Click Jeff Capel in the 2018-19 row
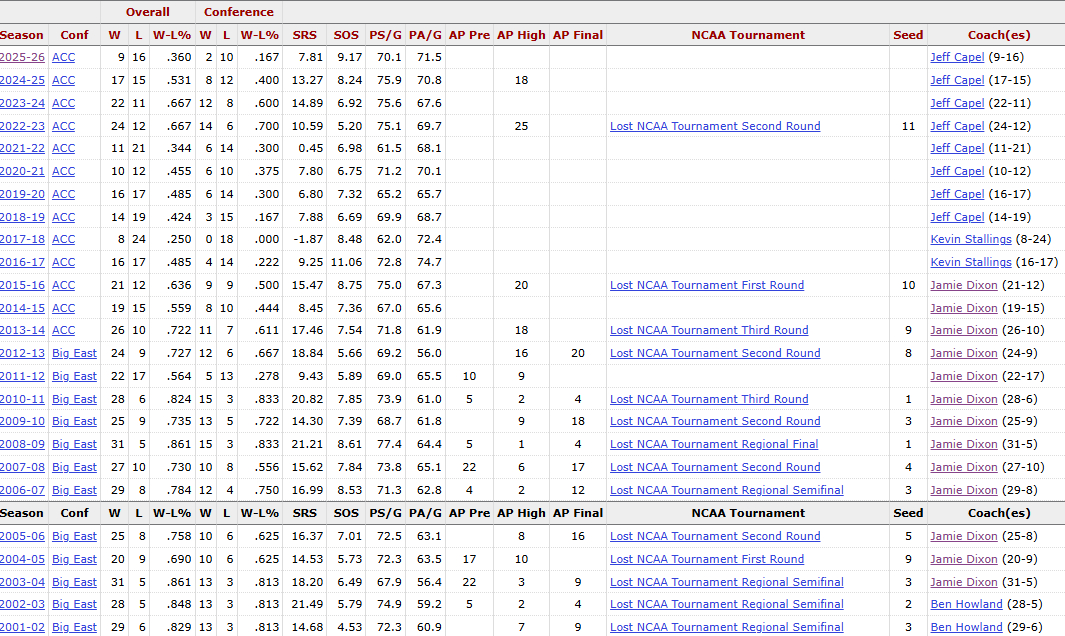The height and width of the screenshot is (636, 1065). pos(957,217)
